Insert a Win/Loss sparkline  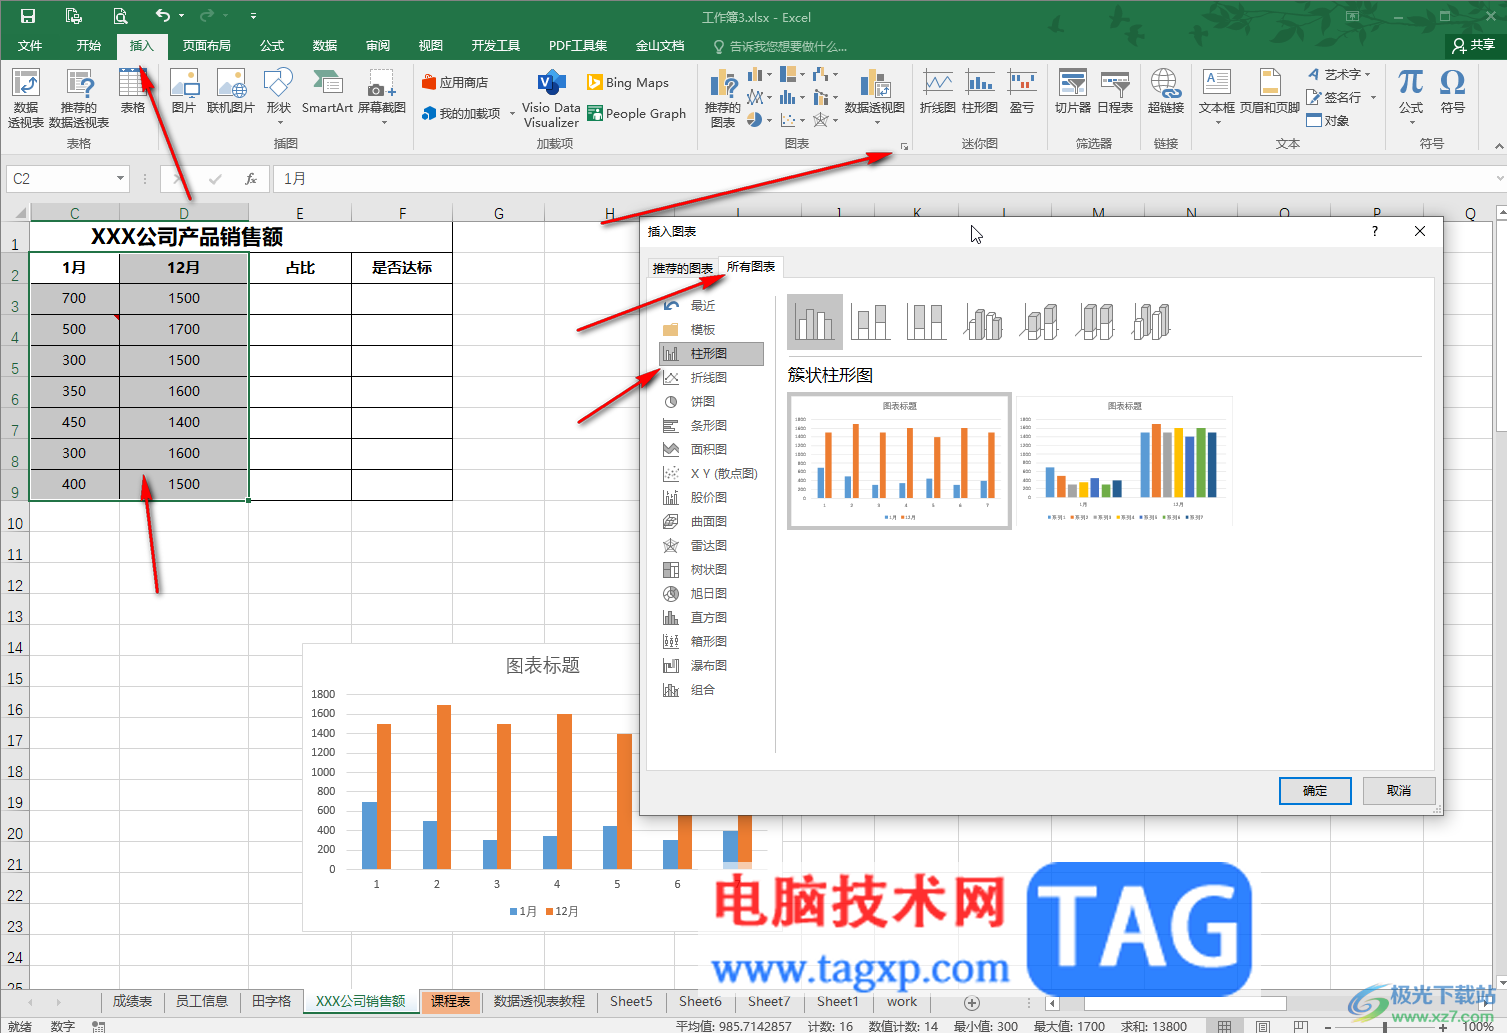(1022, 91)
